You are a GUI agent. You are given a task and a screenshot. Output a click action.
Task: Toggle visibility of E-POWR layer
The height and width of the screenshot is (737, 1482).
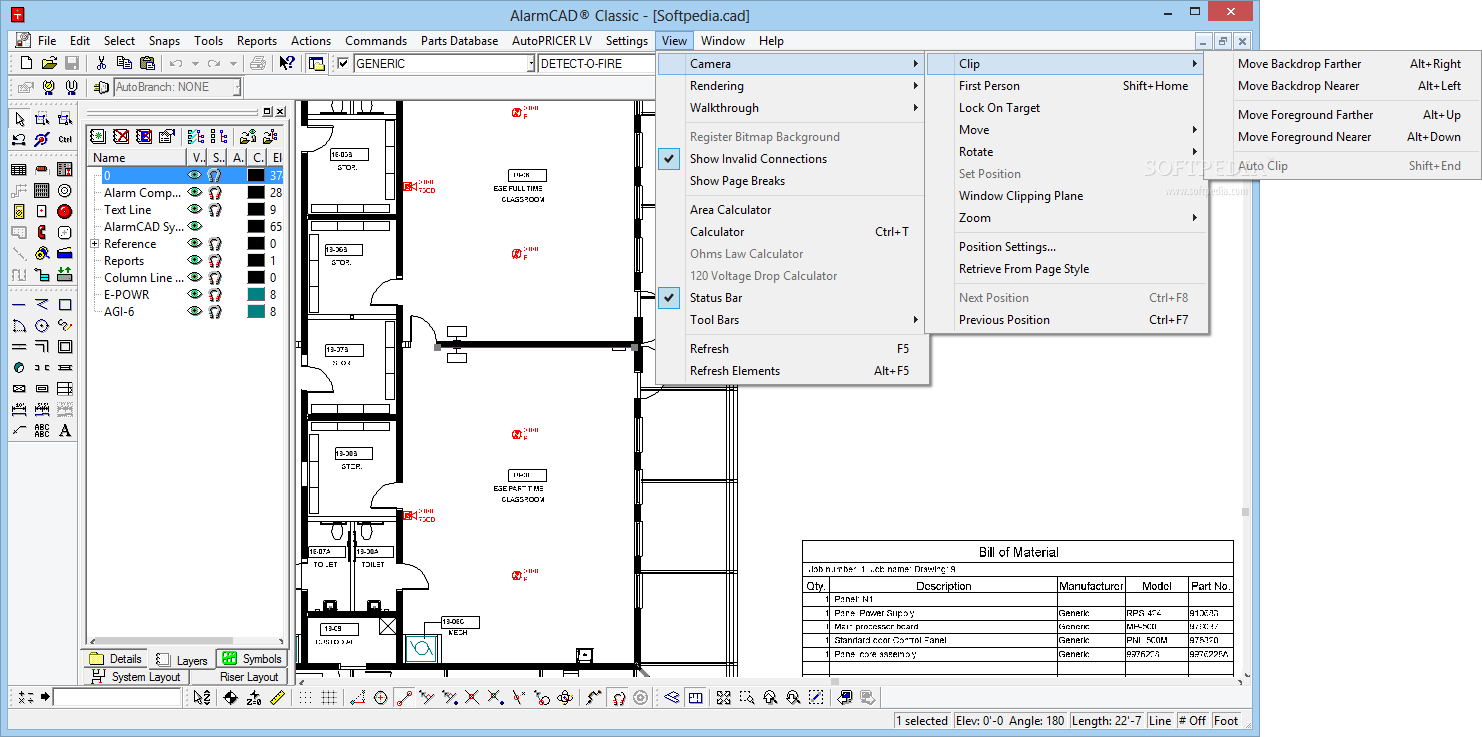click(x=195, y=294)
